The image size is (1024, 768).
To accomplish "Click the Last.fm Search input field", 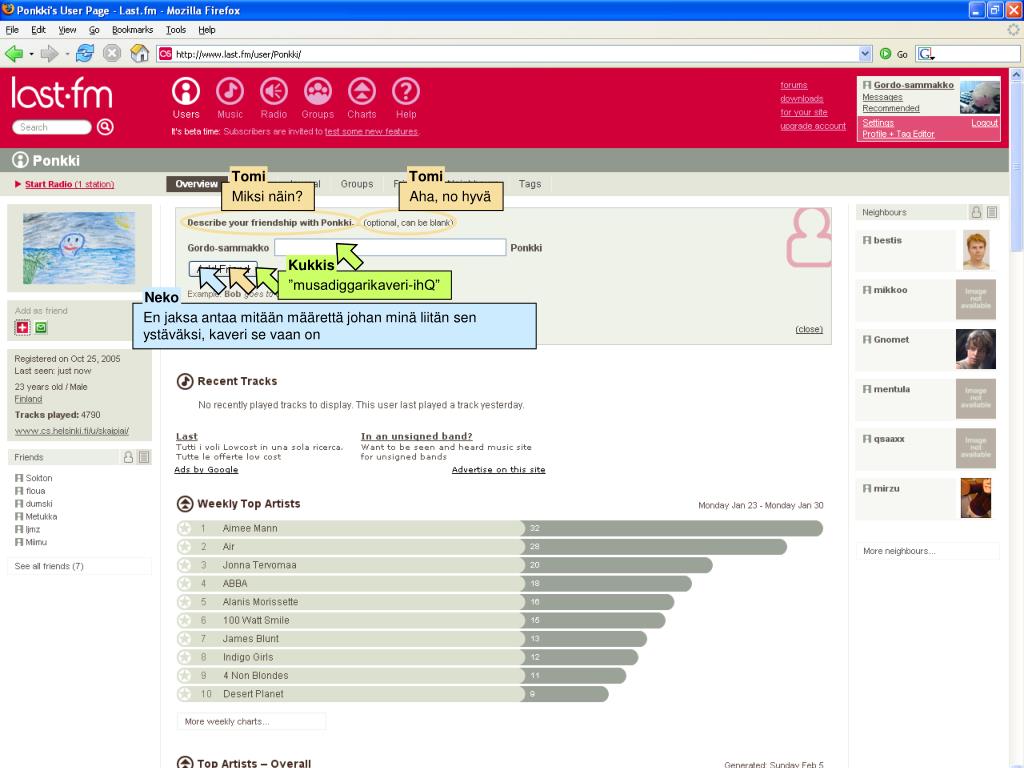I will click(51, 127).
